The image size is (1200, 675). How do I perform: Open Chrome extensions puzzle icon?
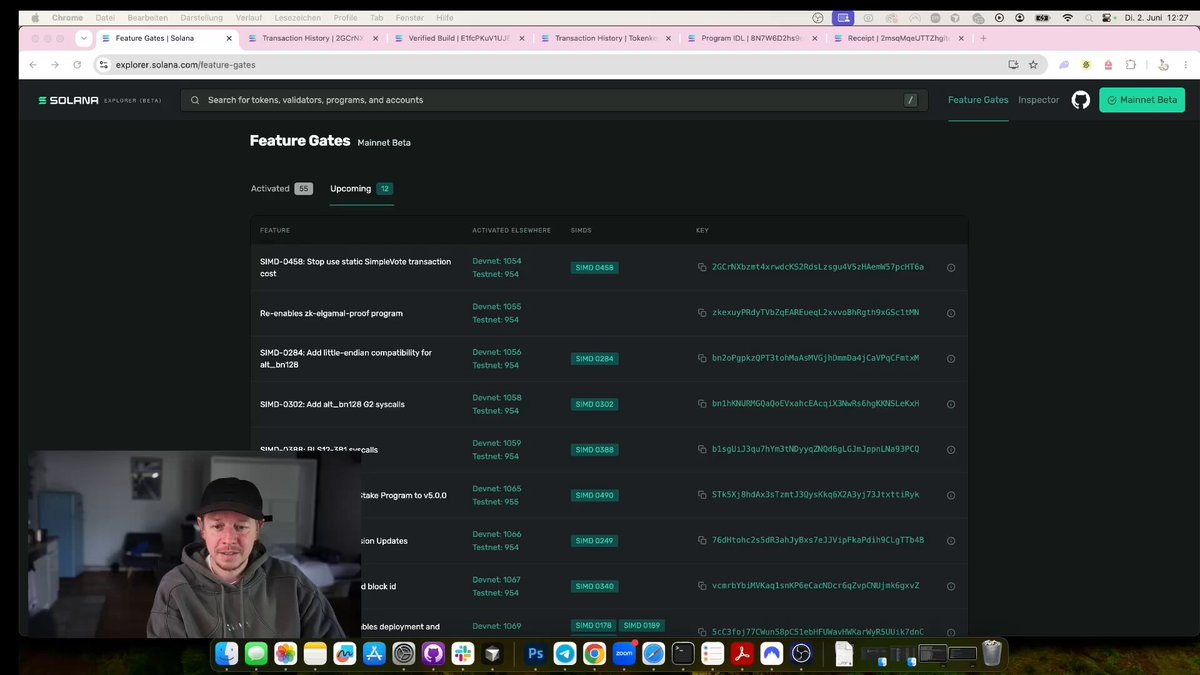click(x=1130, y=65)
